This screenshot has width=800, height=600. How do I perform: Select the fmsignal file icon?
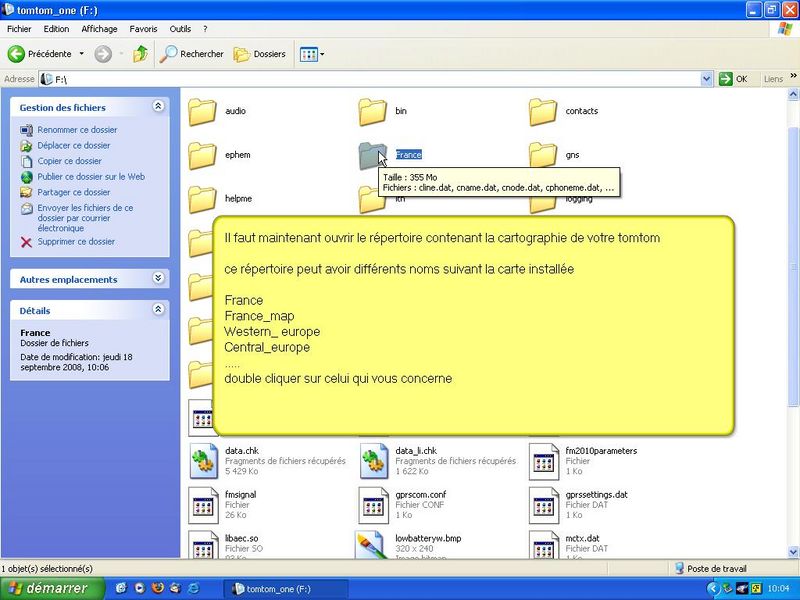(x=204, y=505)
